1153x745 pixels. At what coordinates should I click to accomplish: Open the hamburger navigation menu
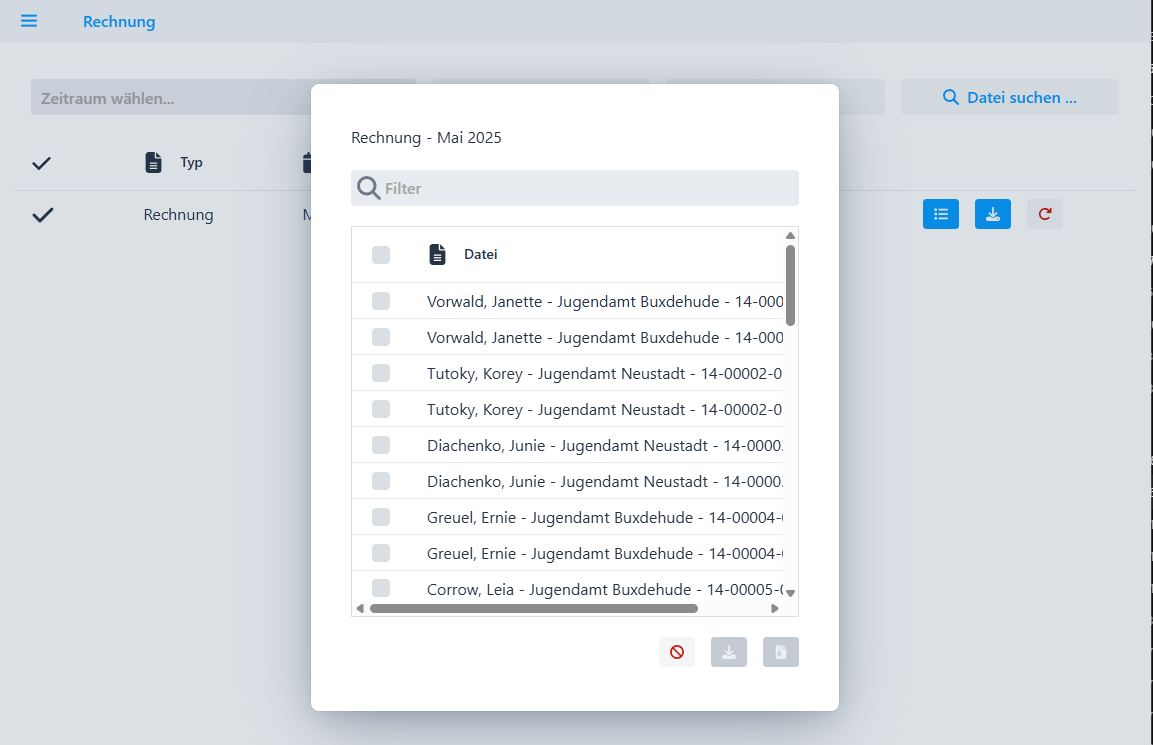(x=29, y=21)
